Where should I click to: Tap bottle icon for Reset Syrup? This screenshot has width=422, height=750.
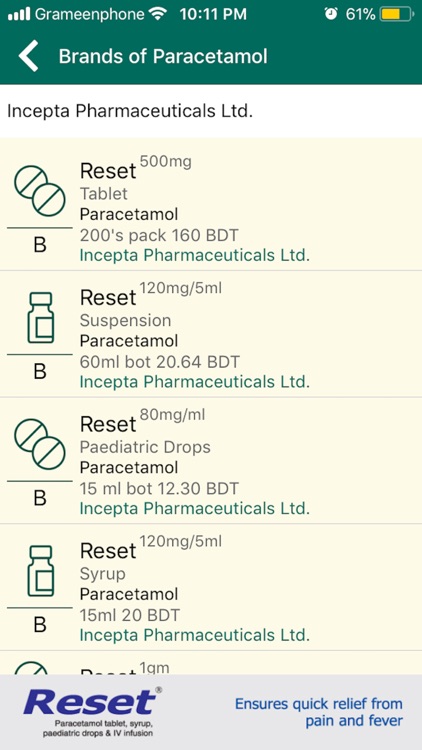40,571
